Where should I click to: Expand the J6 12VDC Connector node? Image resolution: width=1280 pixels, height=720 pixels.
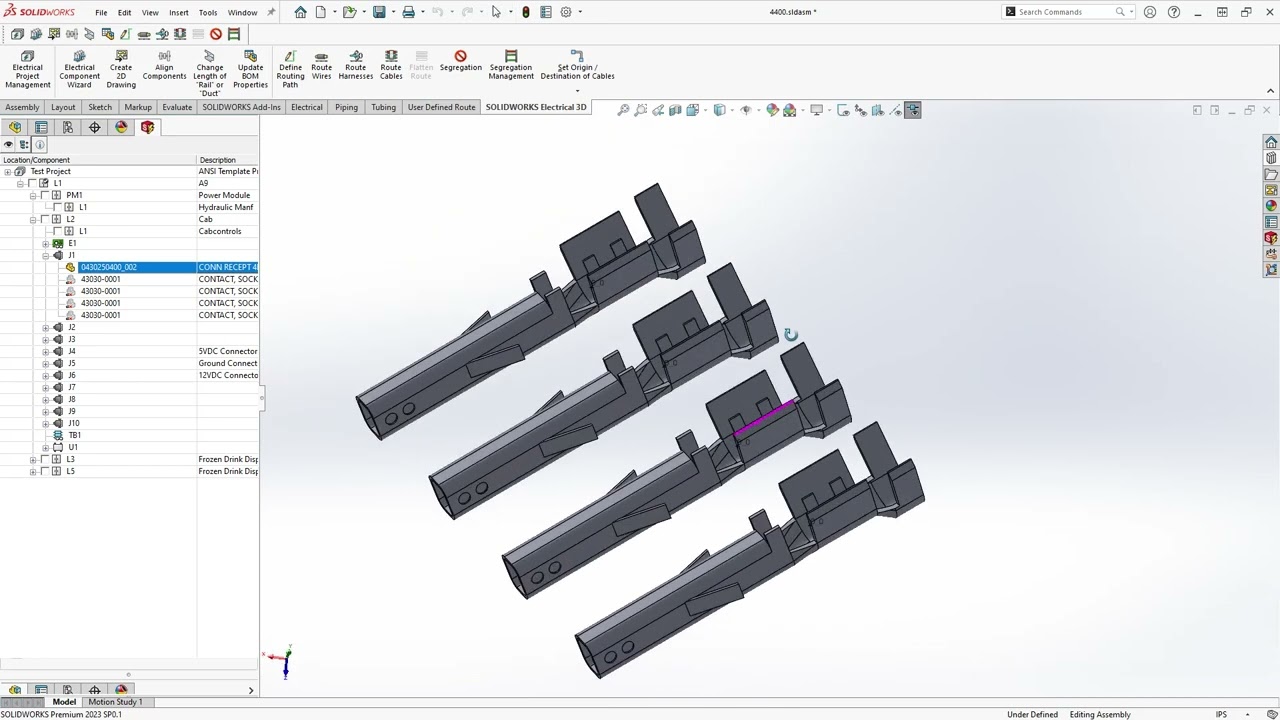45,375
